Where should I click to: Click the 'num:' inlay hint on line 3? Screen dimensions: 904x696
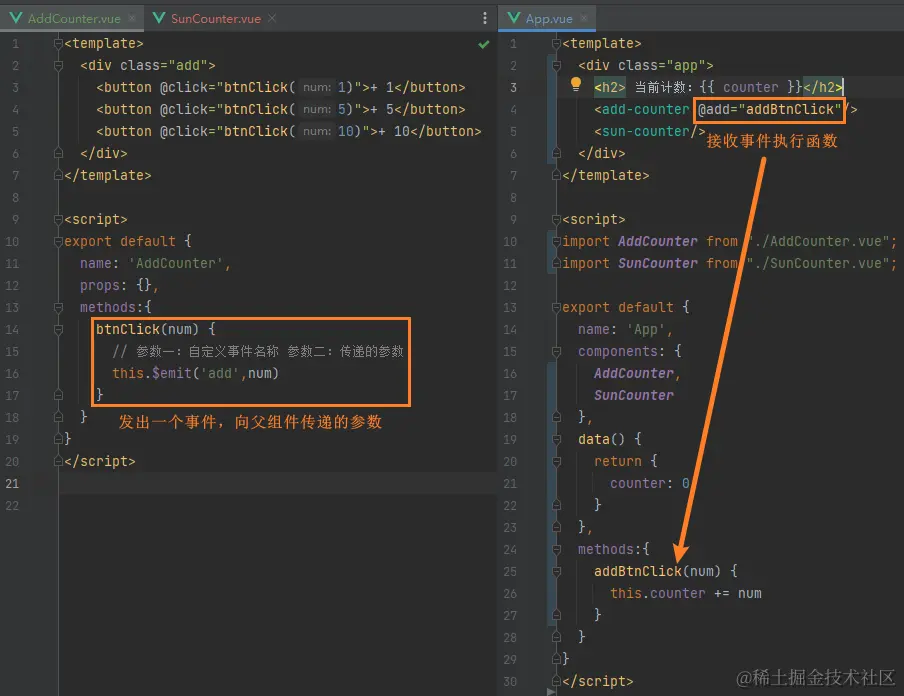(317, 88)
